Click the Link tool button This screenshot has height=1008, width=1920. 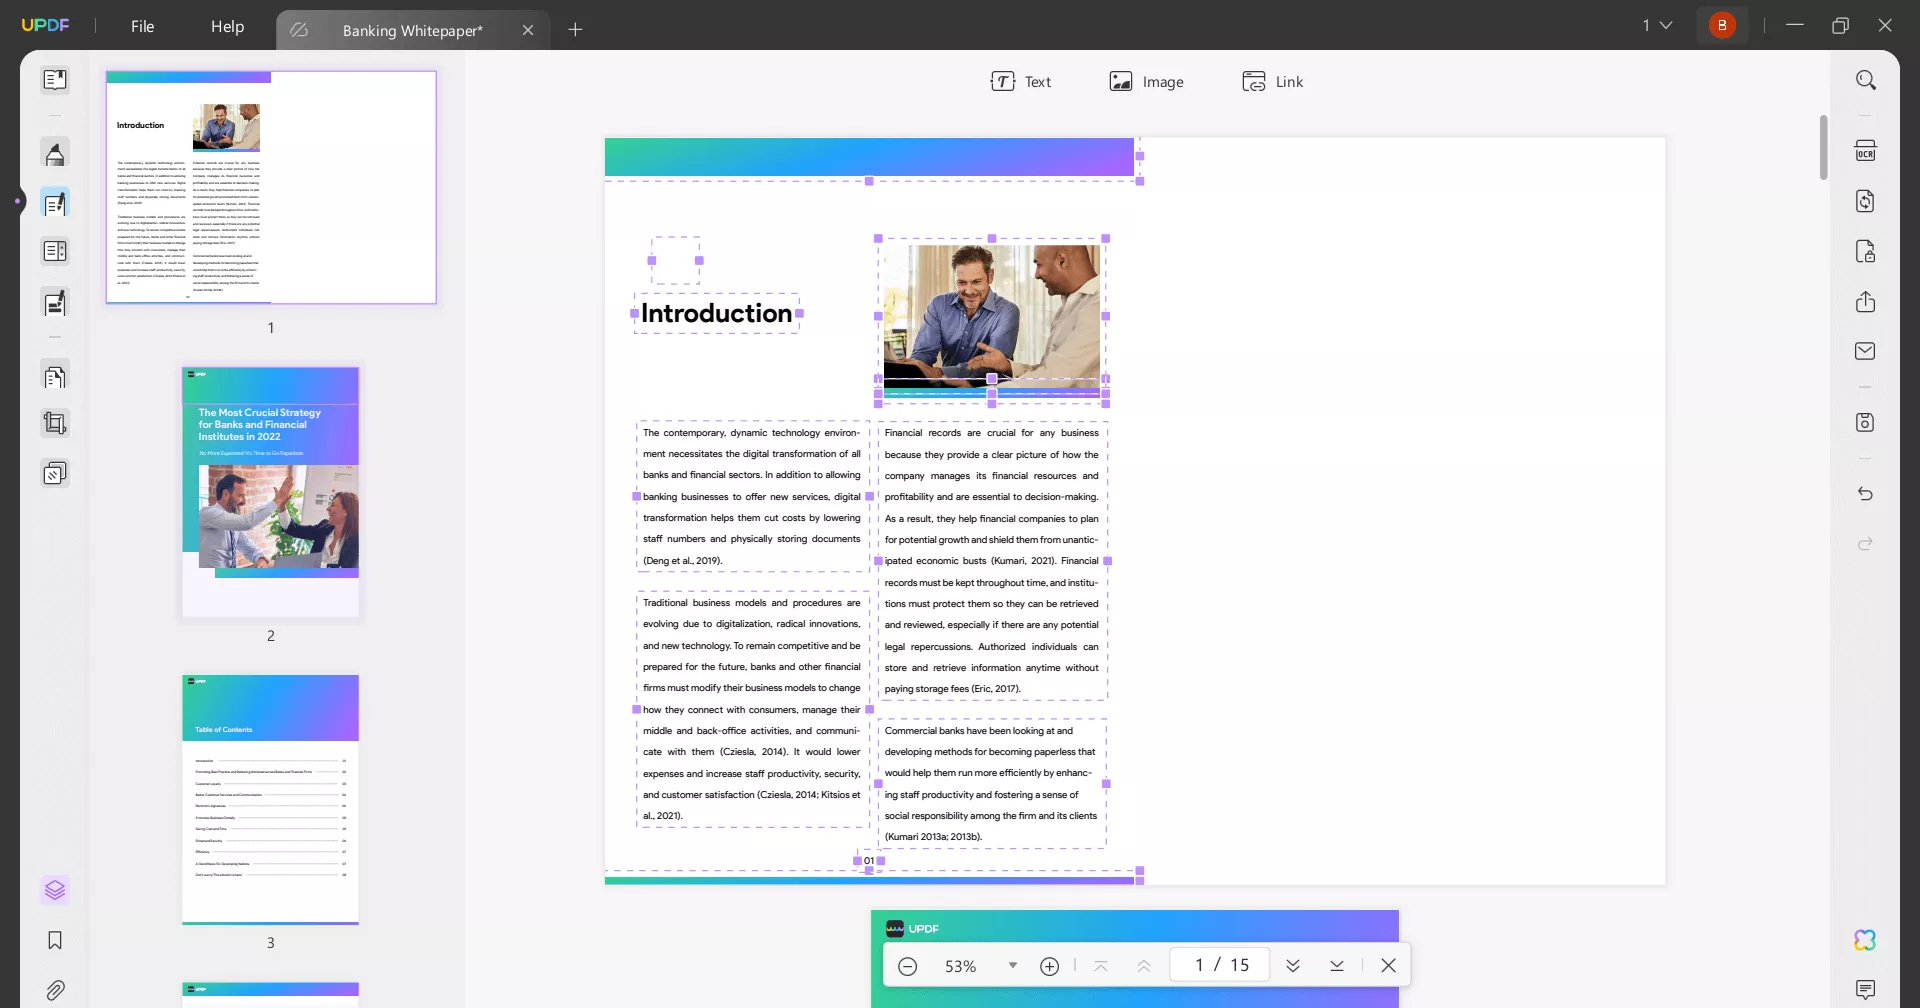pos(1272,81)
